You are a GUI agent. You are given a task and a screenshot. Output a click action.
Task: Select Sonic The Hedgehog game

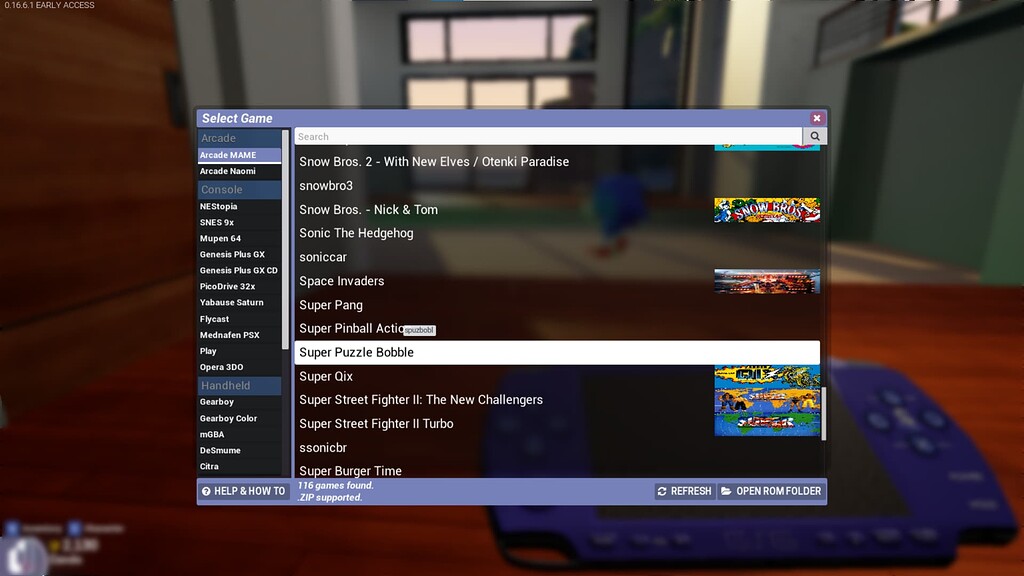tap(356, 233)
